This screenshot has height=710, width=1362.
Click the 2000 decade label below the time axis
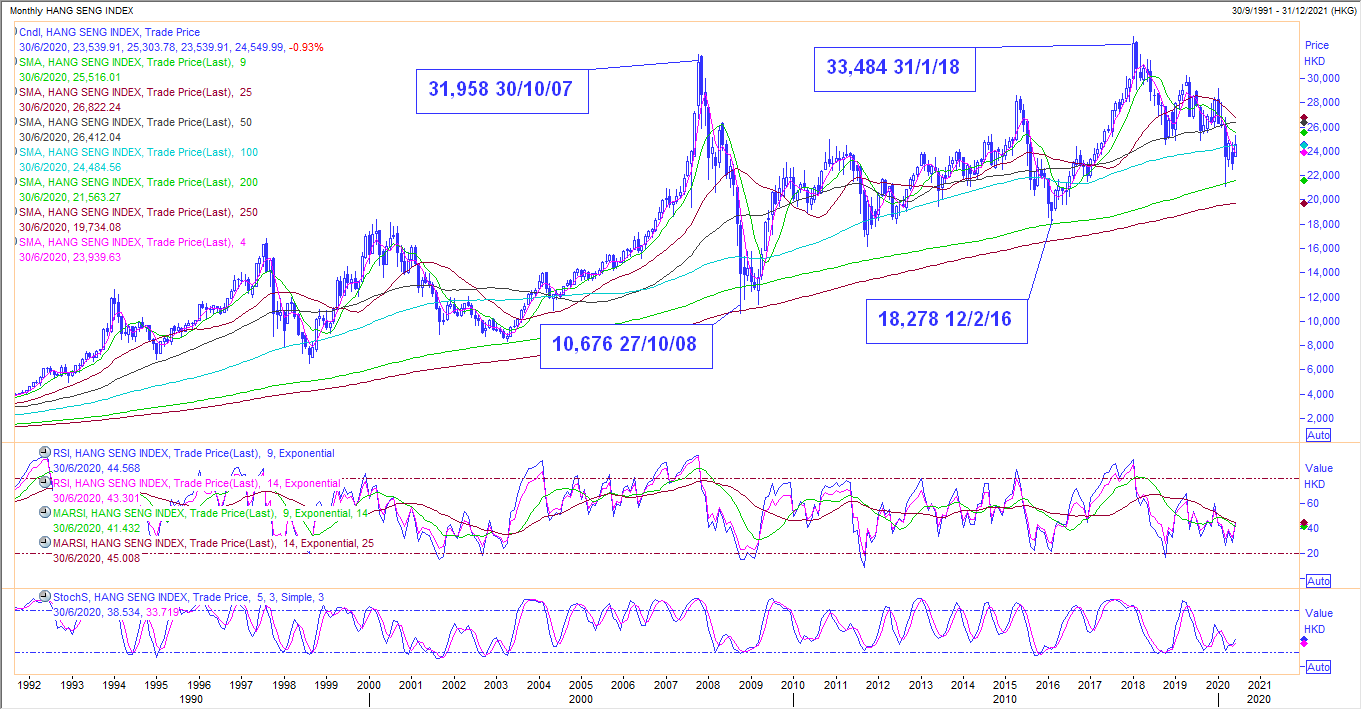tap(581, 699)
